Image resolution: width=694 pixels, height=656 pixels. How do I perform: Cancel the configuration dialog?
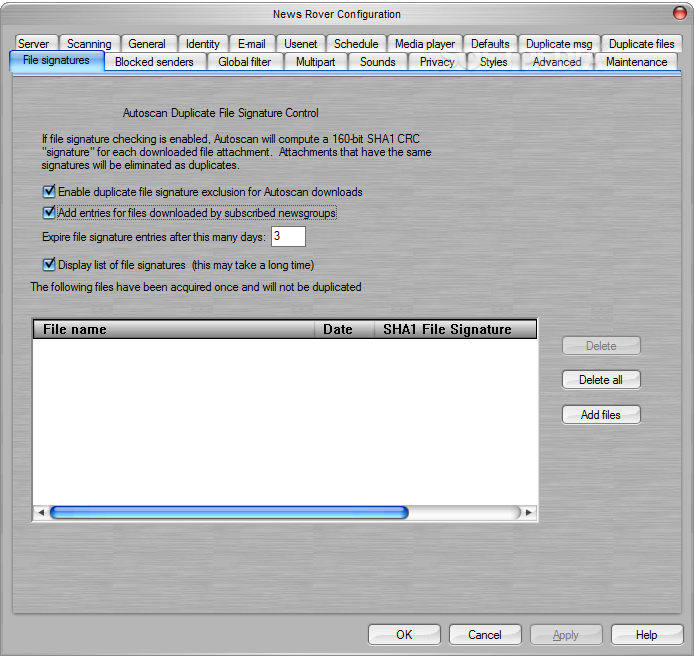(x=485, y=635)
